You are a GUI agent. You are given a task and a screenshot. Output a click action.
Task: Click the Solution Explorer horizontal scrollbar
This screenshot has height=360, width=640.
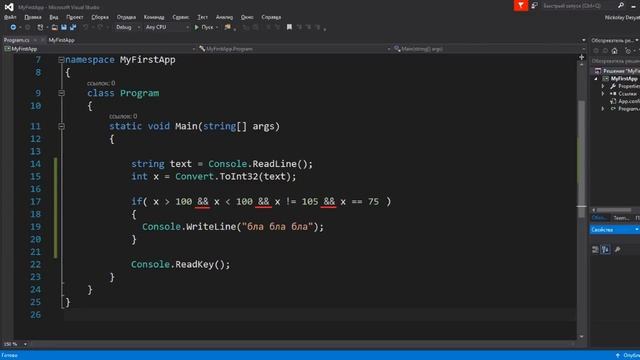coord(614,210)
